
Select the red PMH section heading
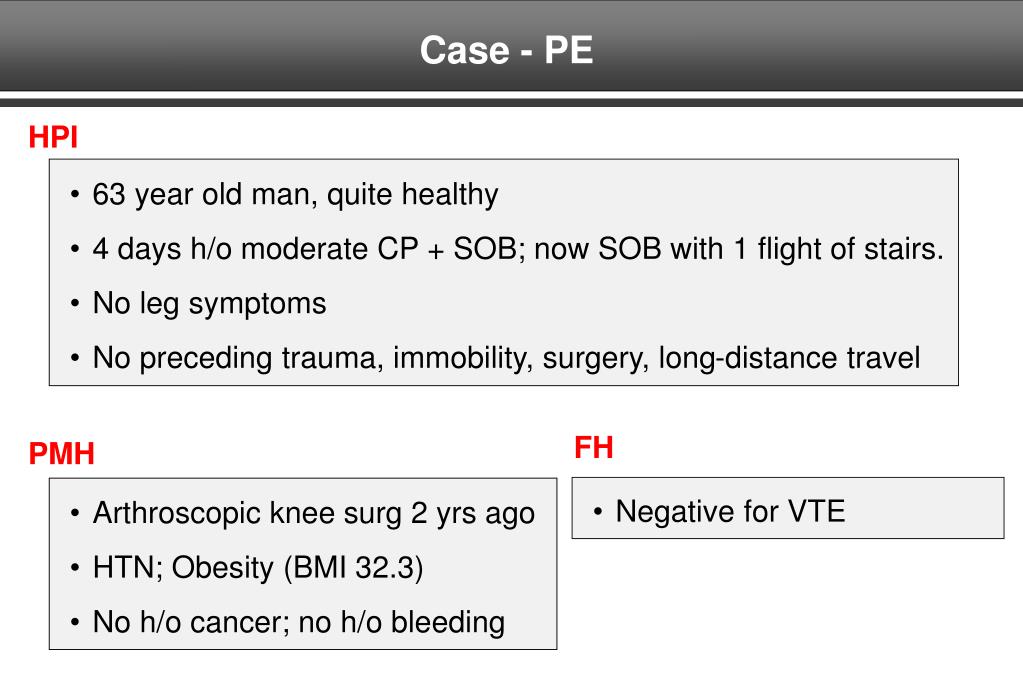coord(61,454)
